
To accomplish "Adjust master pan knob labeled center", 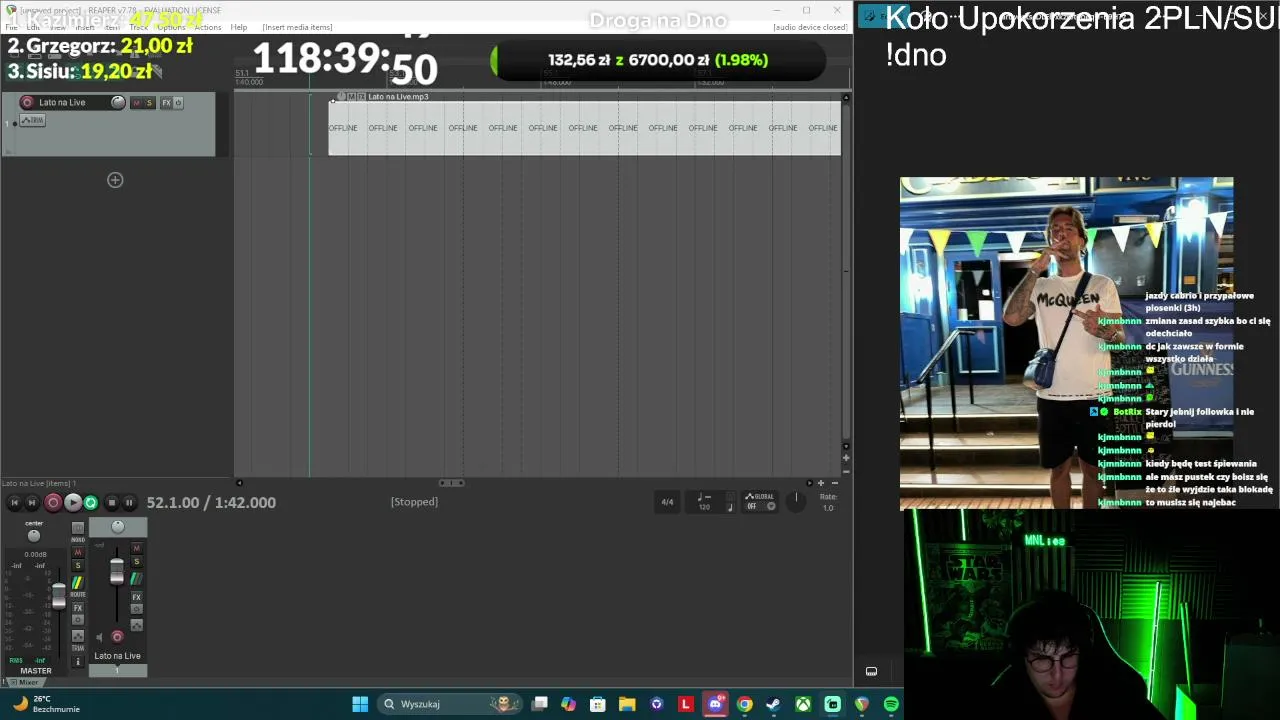I will [34, 535].
